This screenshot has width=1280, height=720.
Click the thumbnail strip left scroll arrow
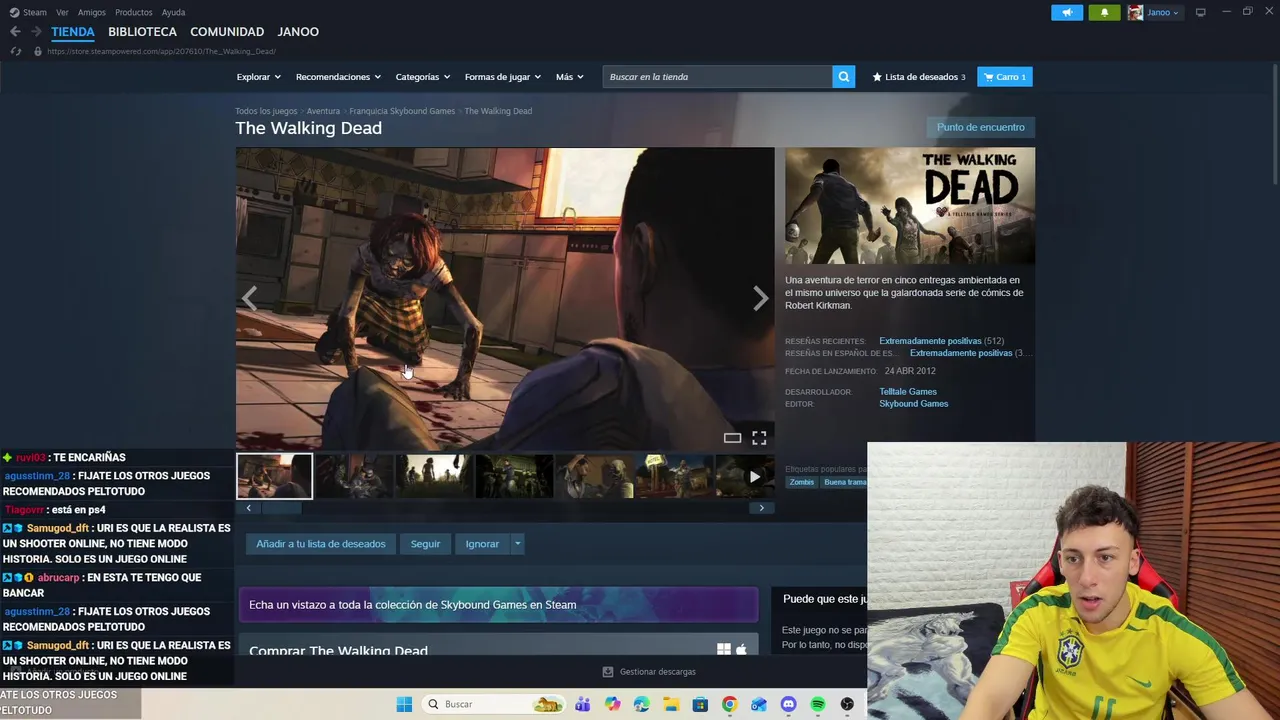pyautogui.click(x=249, y=508)
